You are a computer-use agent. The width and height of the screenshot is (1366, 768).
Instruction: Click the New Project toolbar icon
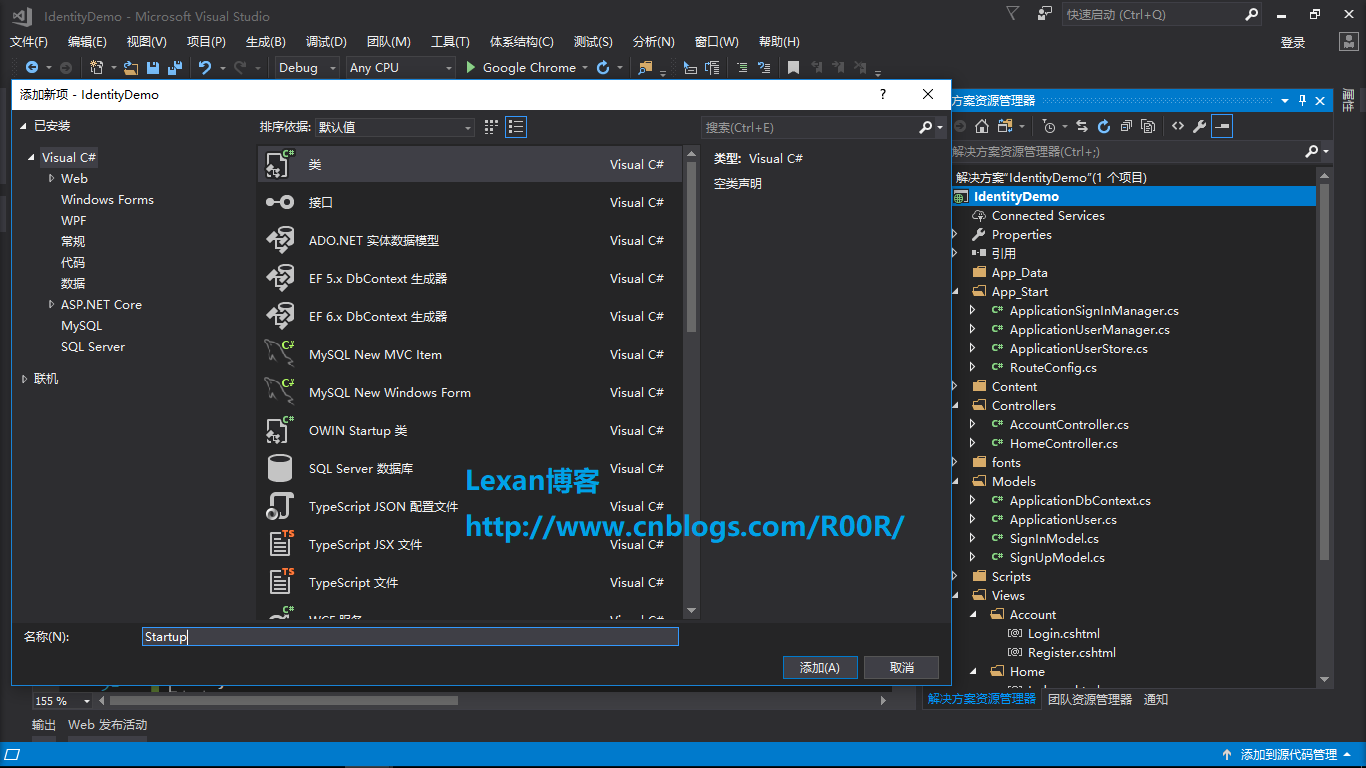(x=97, y=67)
